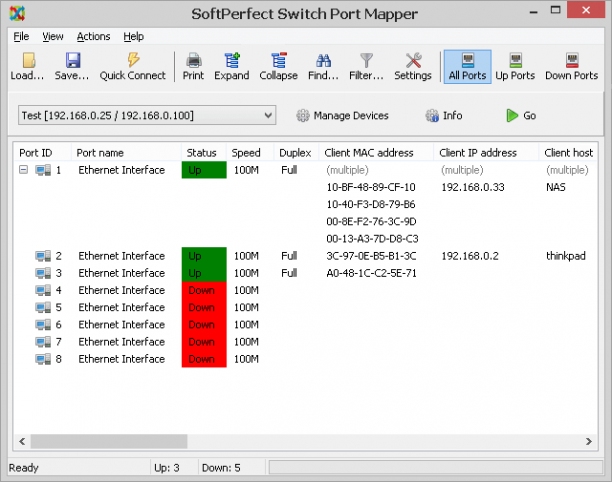Click the horizontal scrollbar thumb

pyautogui.click(x=109, y=441)
